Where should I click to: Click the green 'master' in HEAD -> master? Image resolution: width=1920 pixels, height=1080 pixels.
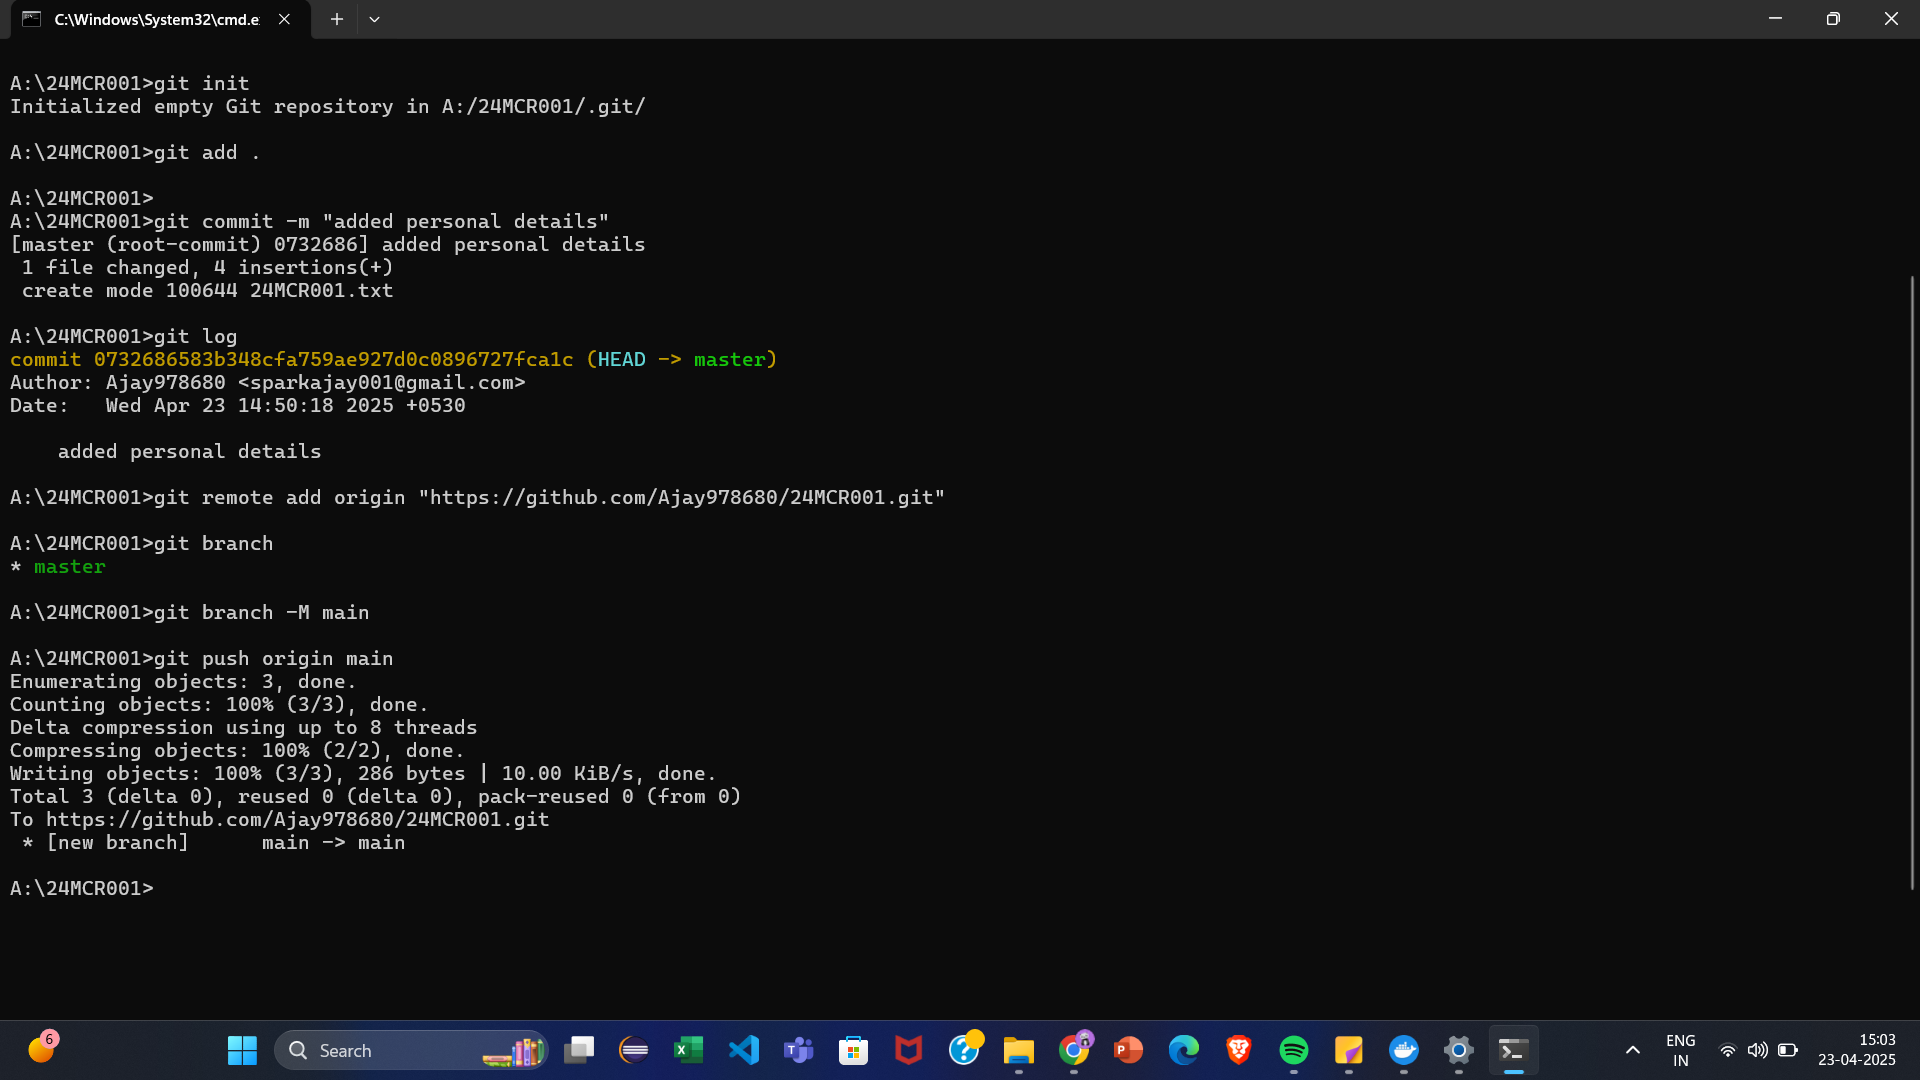(730, 359)
